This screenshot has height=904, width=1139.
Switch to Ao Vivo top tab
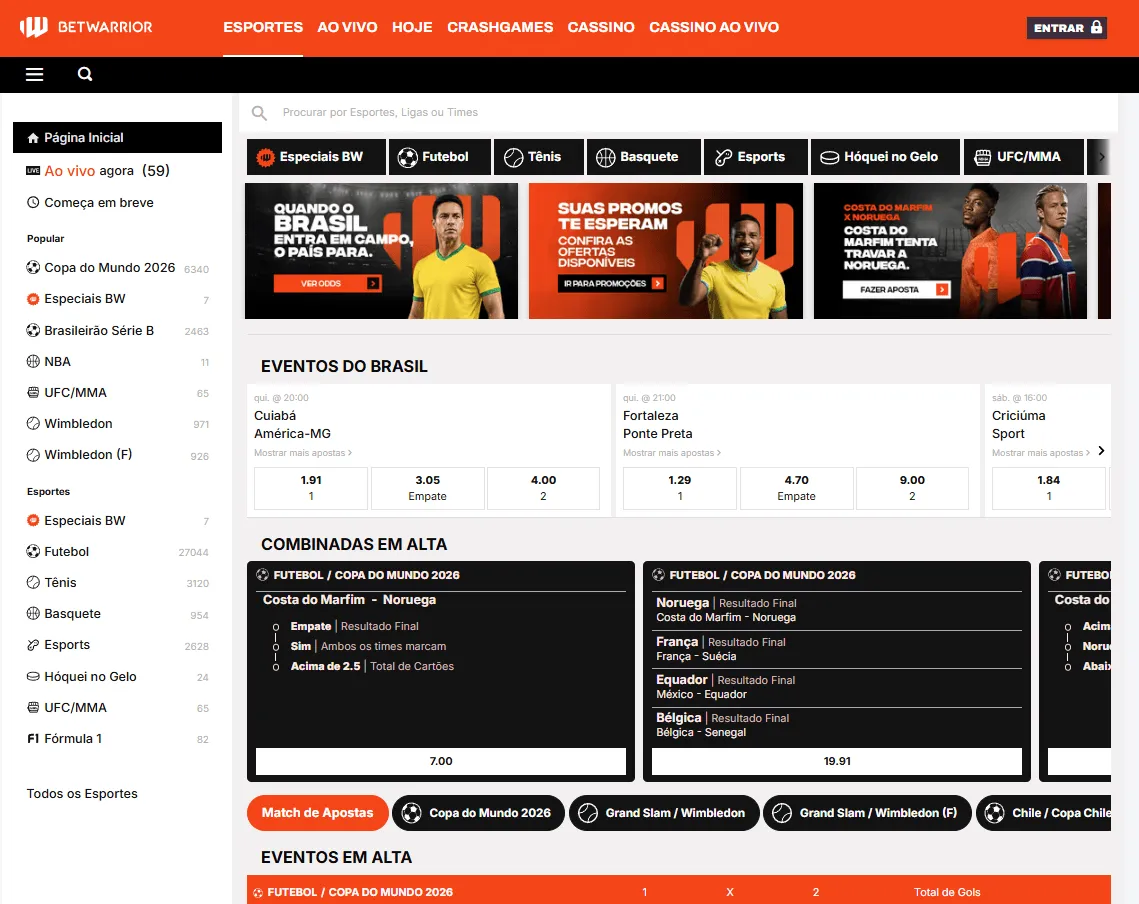coord(347,28)
